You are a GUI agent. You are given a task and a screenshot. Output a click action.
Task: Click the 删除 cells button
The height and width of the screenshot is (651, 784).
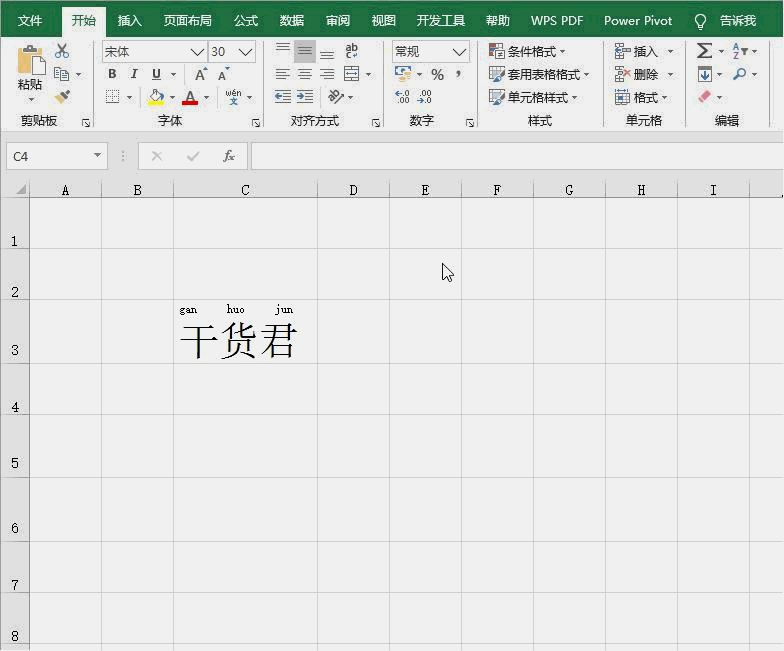click(x=644, y=74)
